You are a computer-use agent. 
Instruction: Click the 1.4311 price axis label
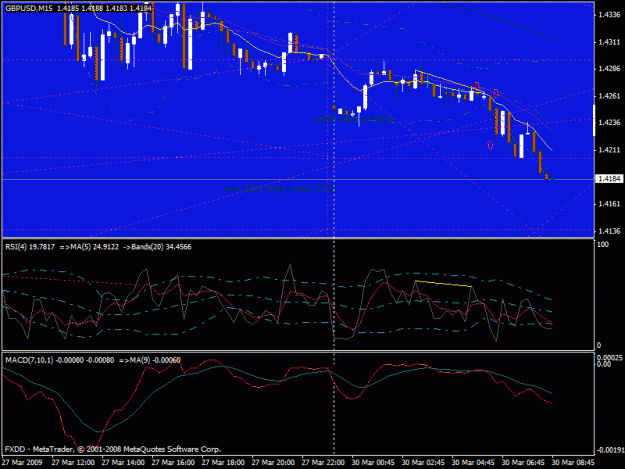609,42
